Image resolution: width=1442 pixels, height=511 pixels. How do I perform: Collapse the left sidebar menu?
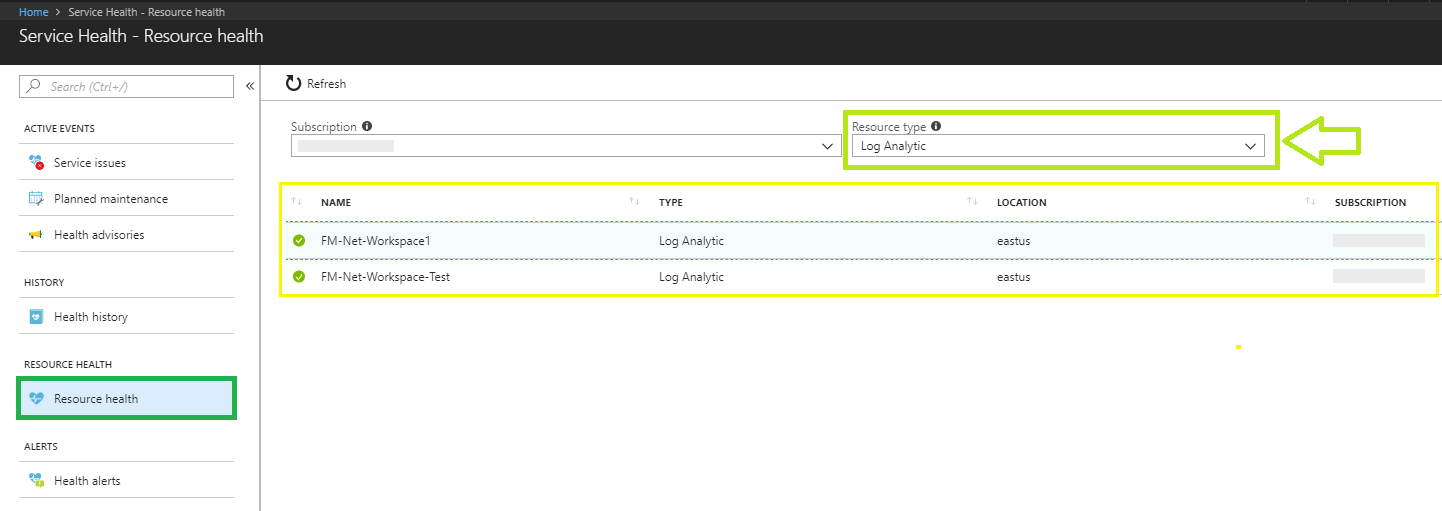click(x=250, y=87)
